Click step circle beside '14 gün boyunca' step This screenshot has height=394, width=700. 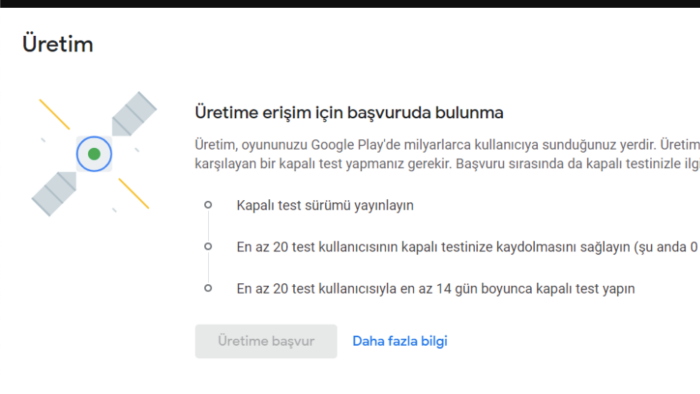coord(208,288)
